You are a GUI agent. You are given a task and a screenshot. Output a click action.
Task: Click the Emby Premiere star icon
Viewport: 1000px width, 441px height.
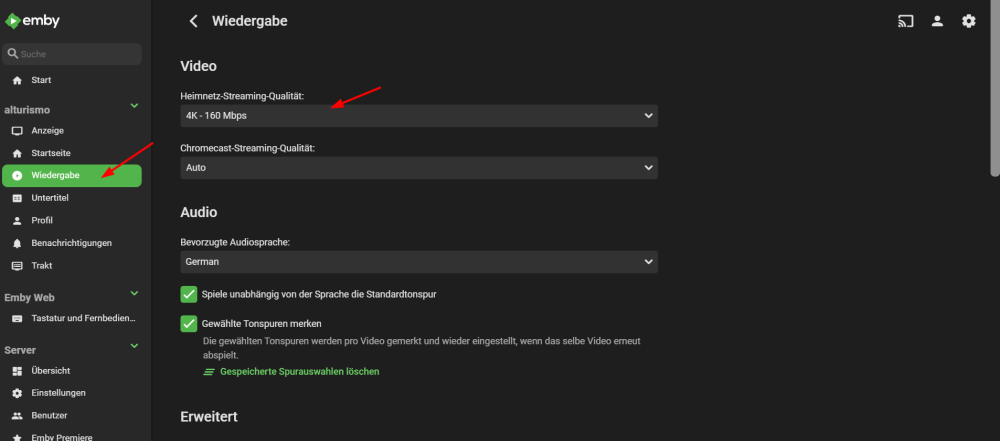tap(17, 438)
